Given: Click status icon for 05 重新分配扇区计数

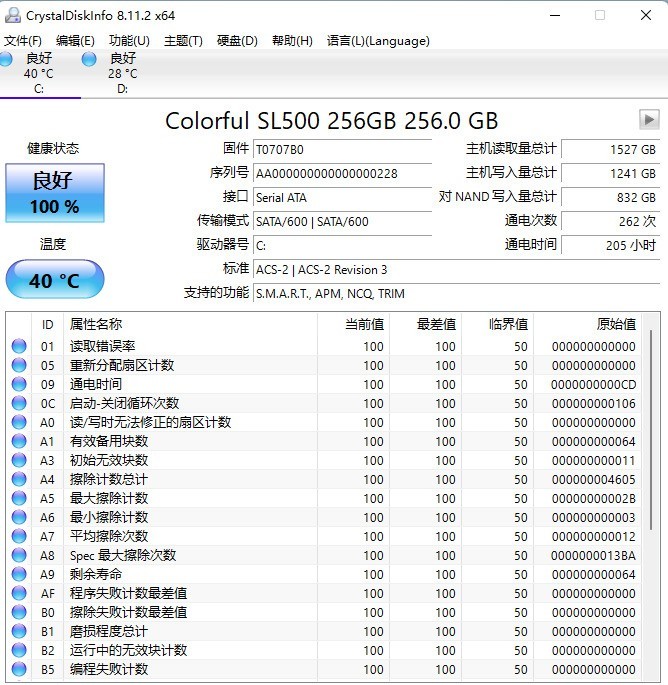Looking at the screenshot, I should [x=19, y=365].
